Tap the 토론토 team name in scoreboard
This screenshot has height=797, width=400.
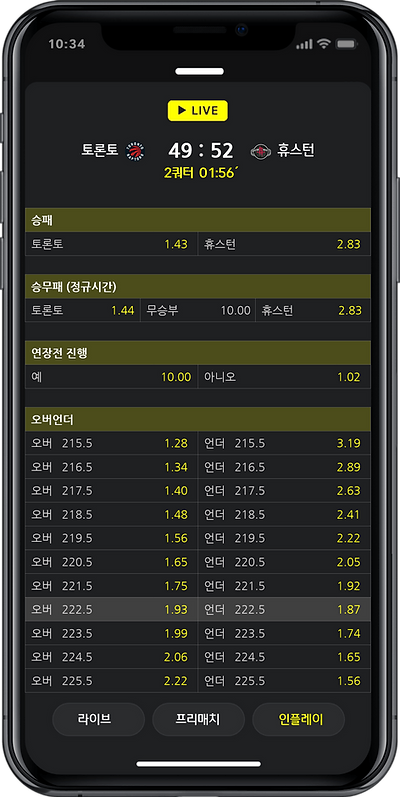[100, 150]
